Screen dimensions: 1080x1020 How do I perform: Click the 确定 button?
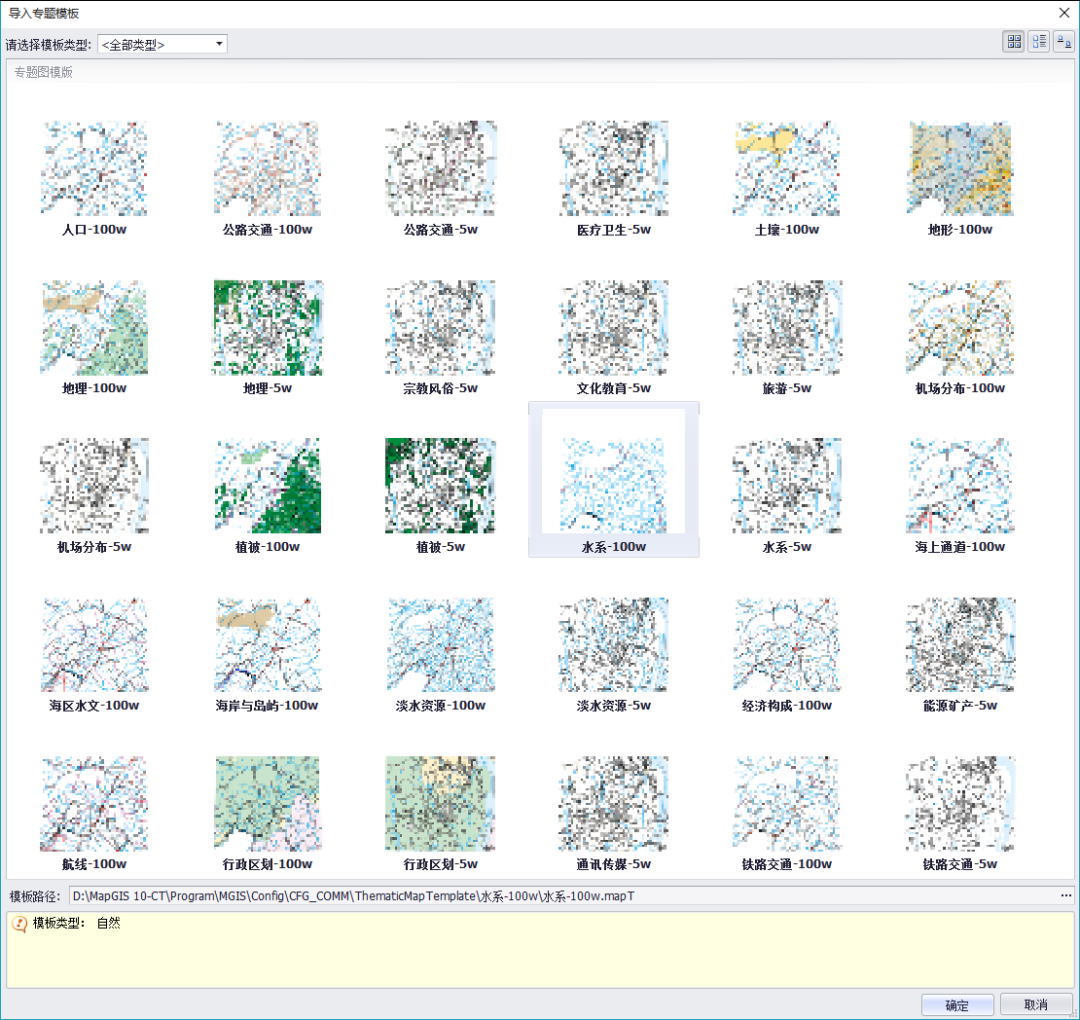pyautogui.click(x=956, y=1004)
